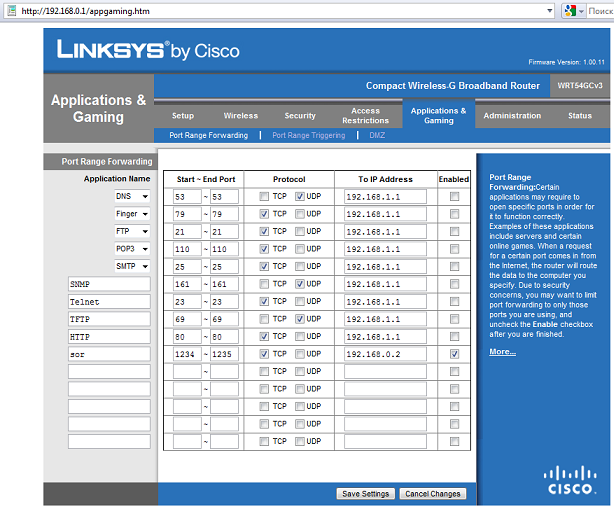Click the TFTP application name field
The width and height of the screenshot is (615, 514).
(109, 319)
